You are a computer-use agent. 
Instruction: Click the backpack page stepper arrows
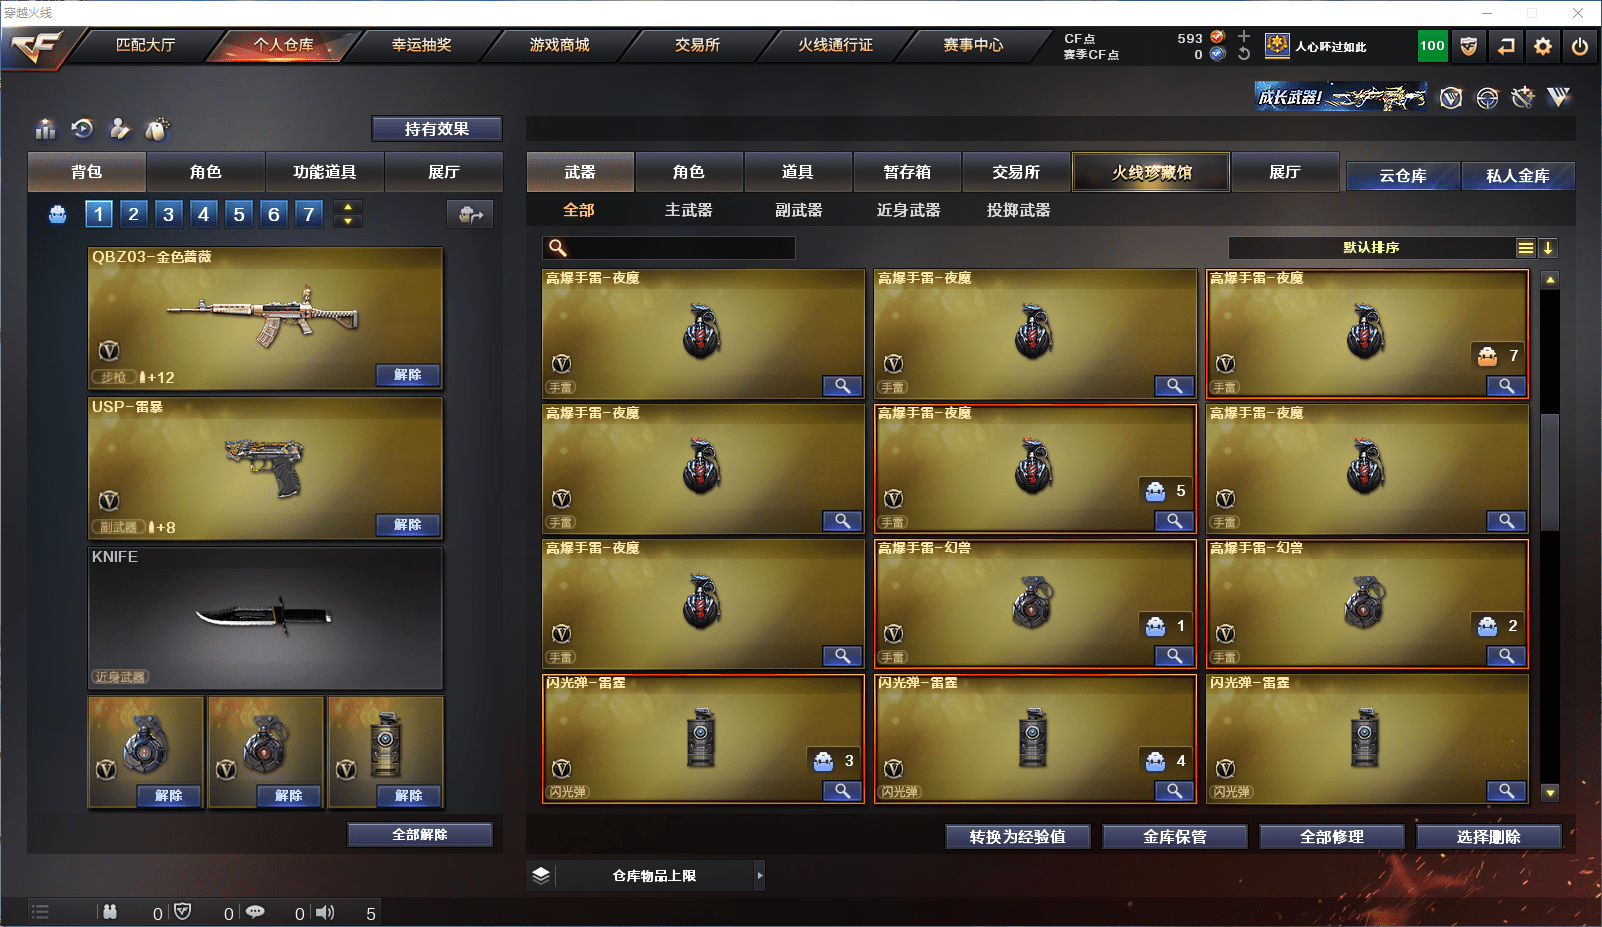348,214
